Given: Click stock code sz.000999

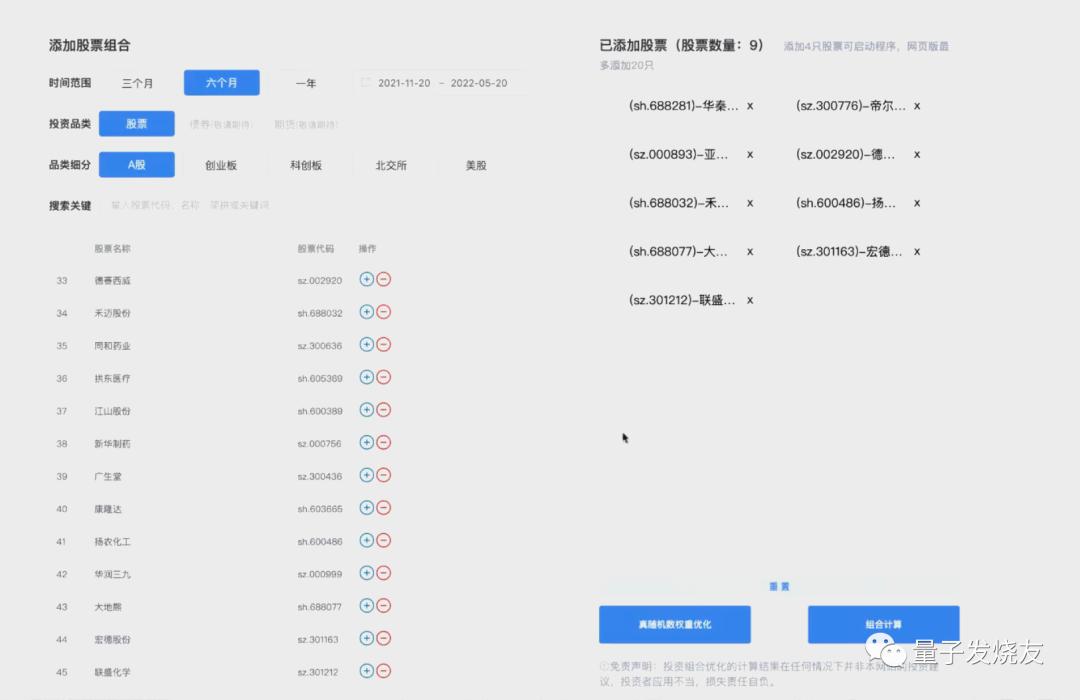Looking at the screenshot, I should [x=320, y=574].
